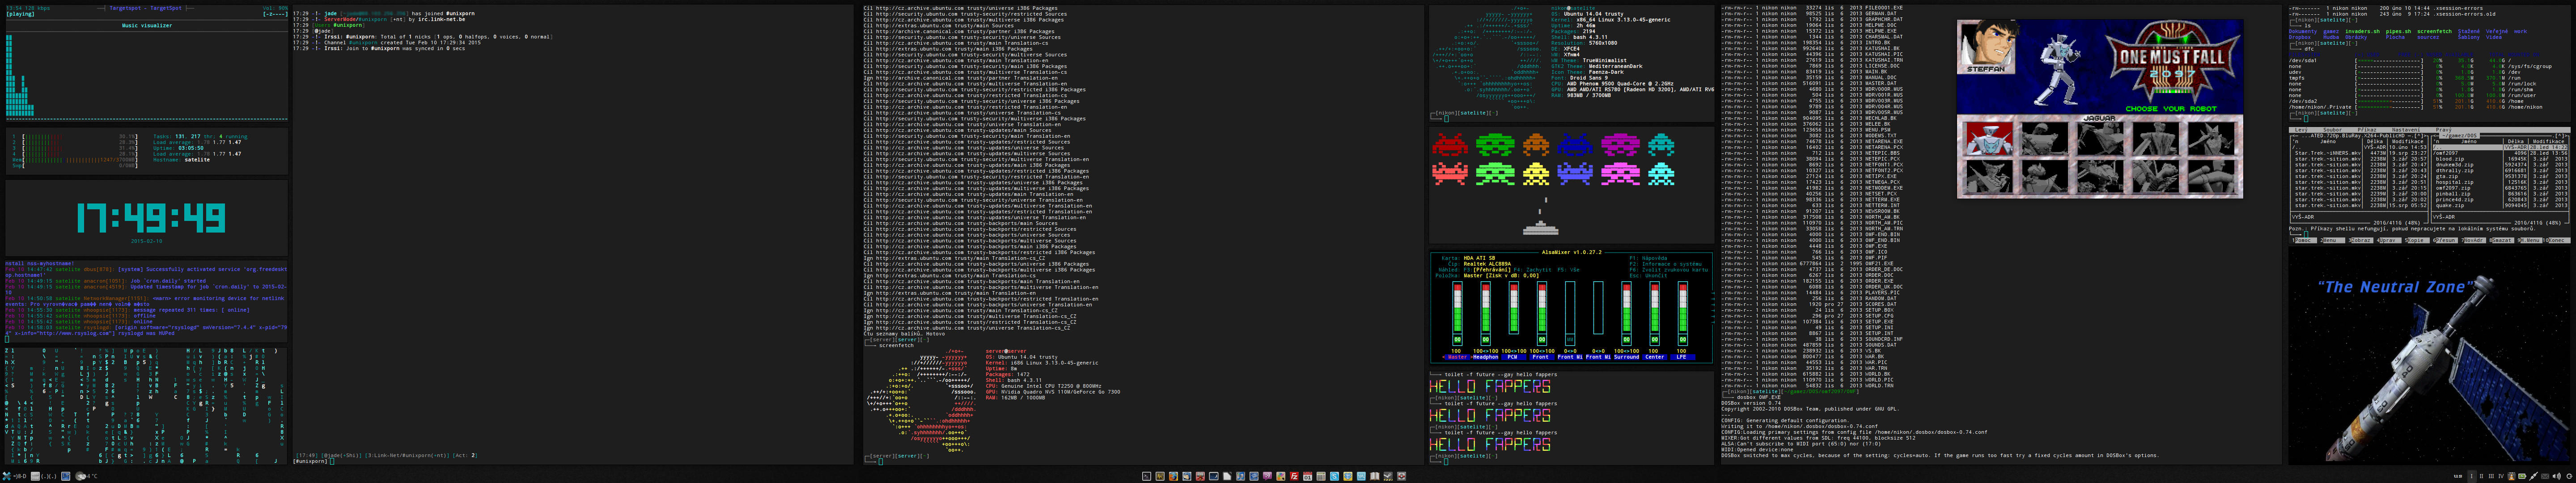Open the Nastavení menu in Midnight Commander
Screen dimensions: 2576x483
pyautogui.click(x=2406, y=130)
